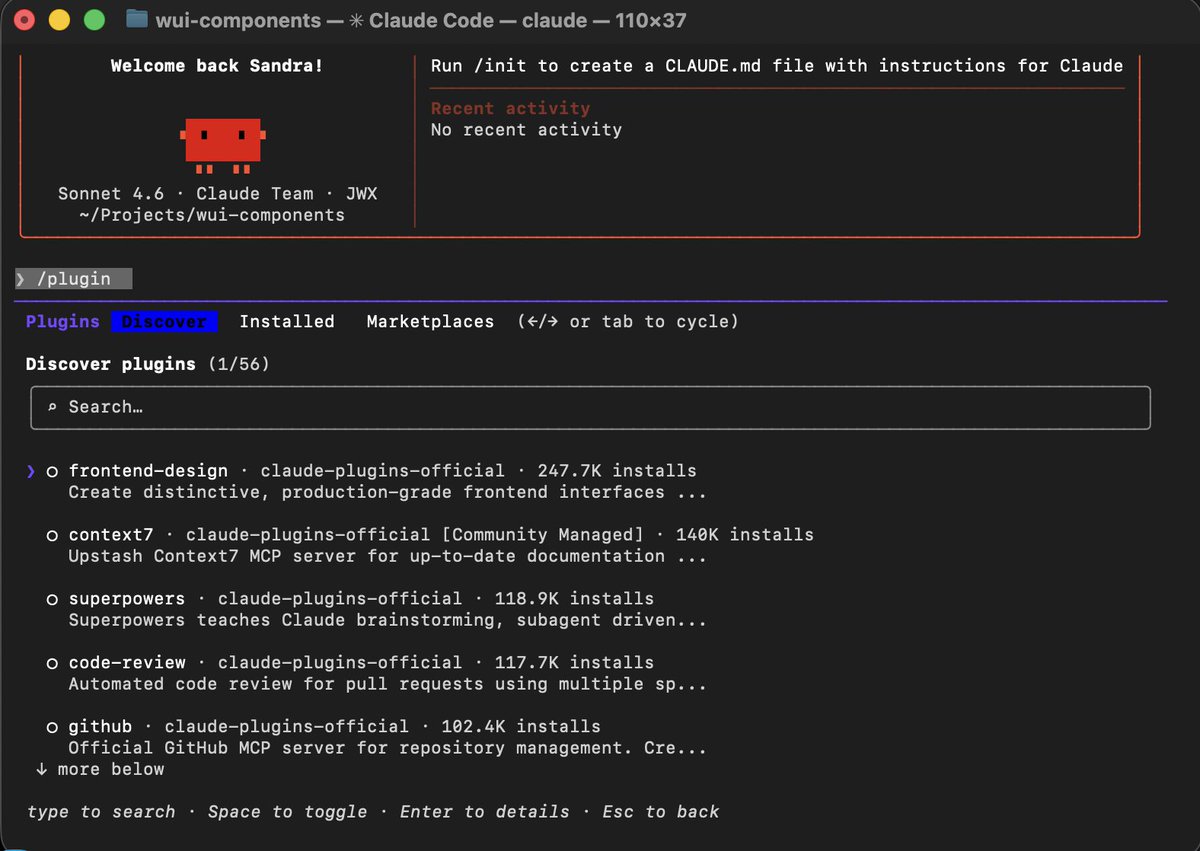Click '118.9K installs' text

coord(574,598)
